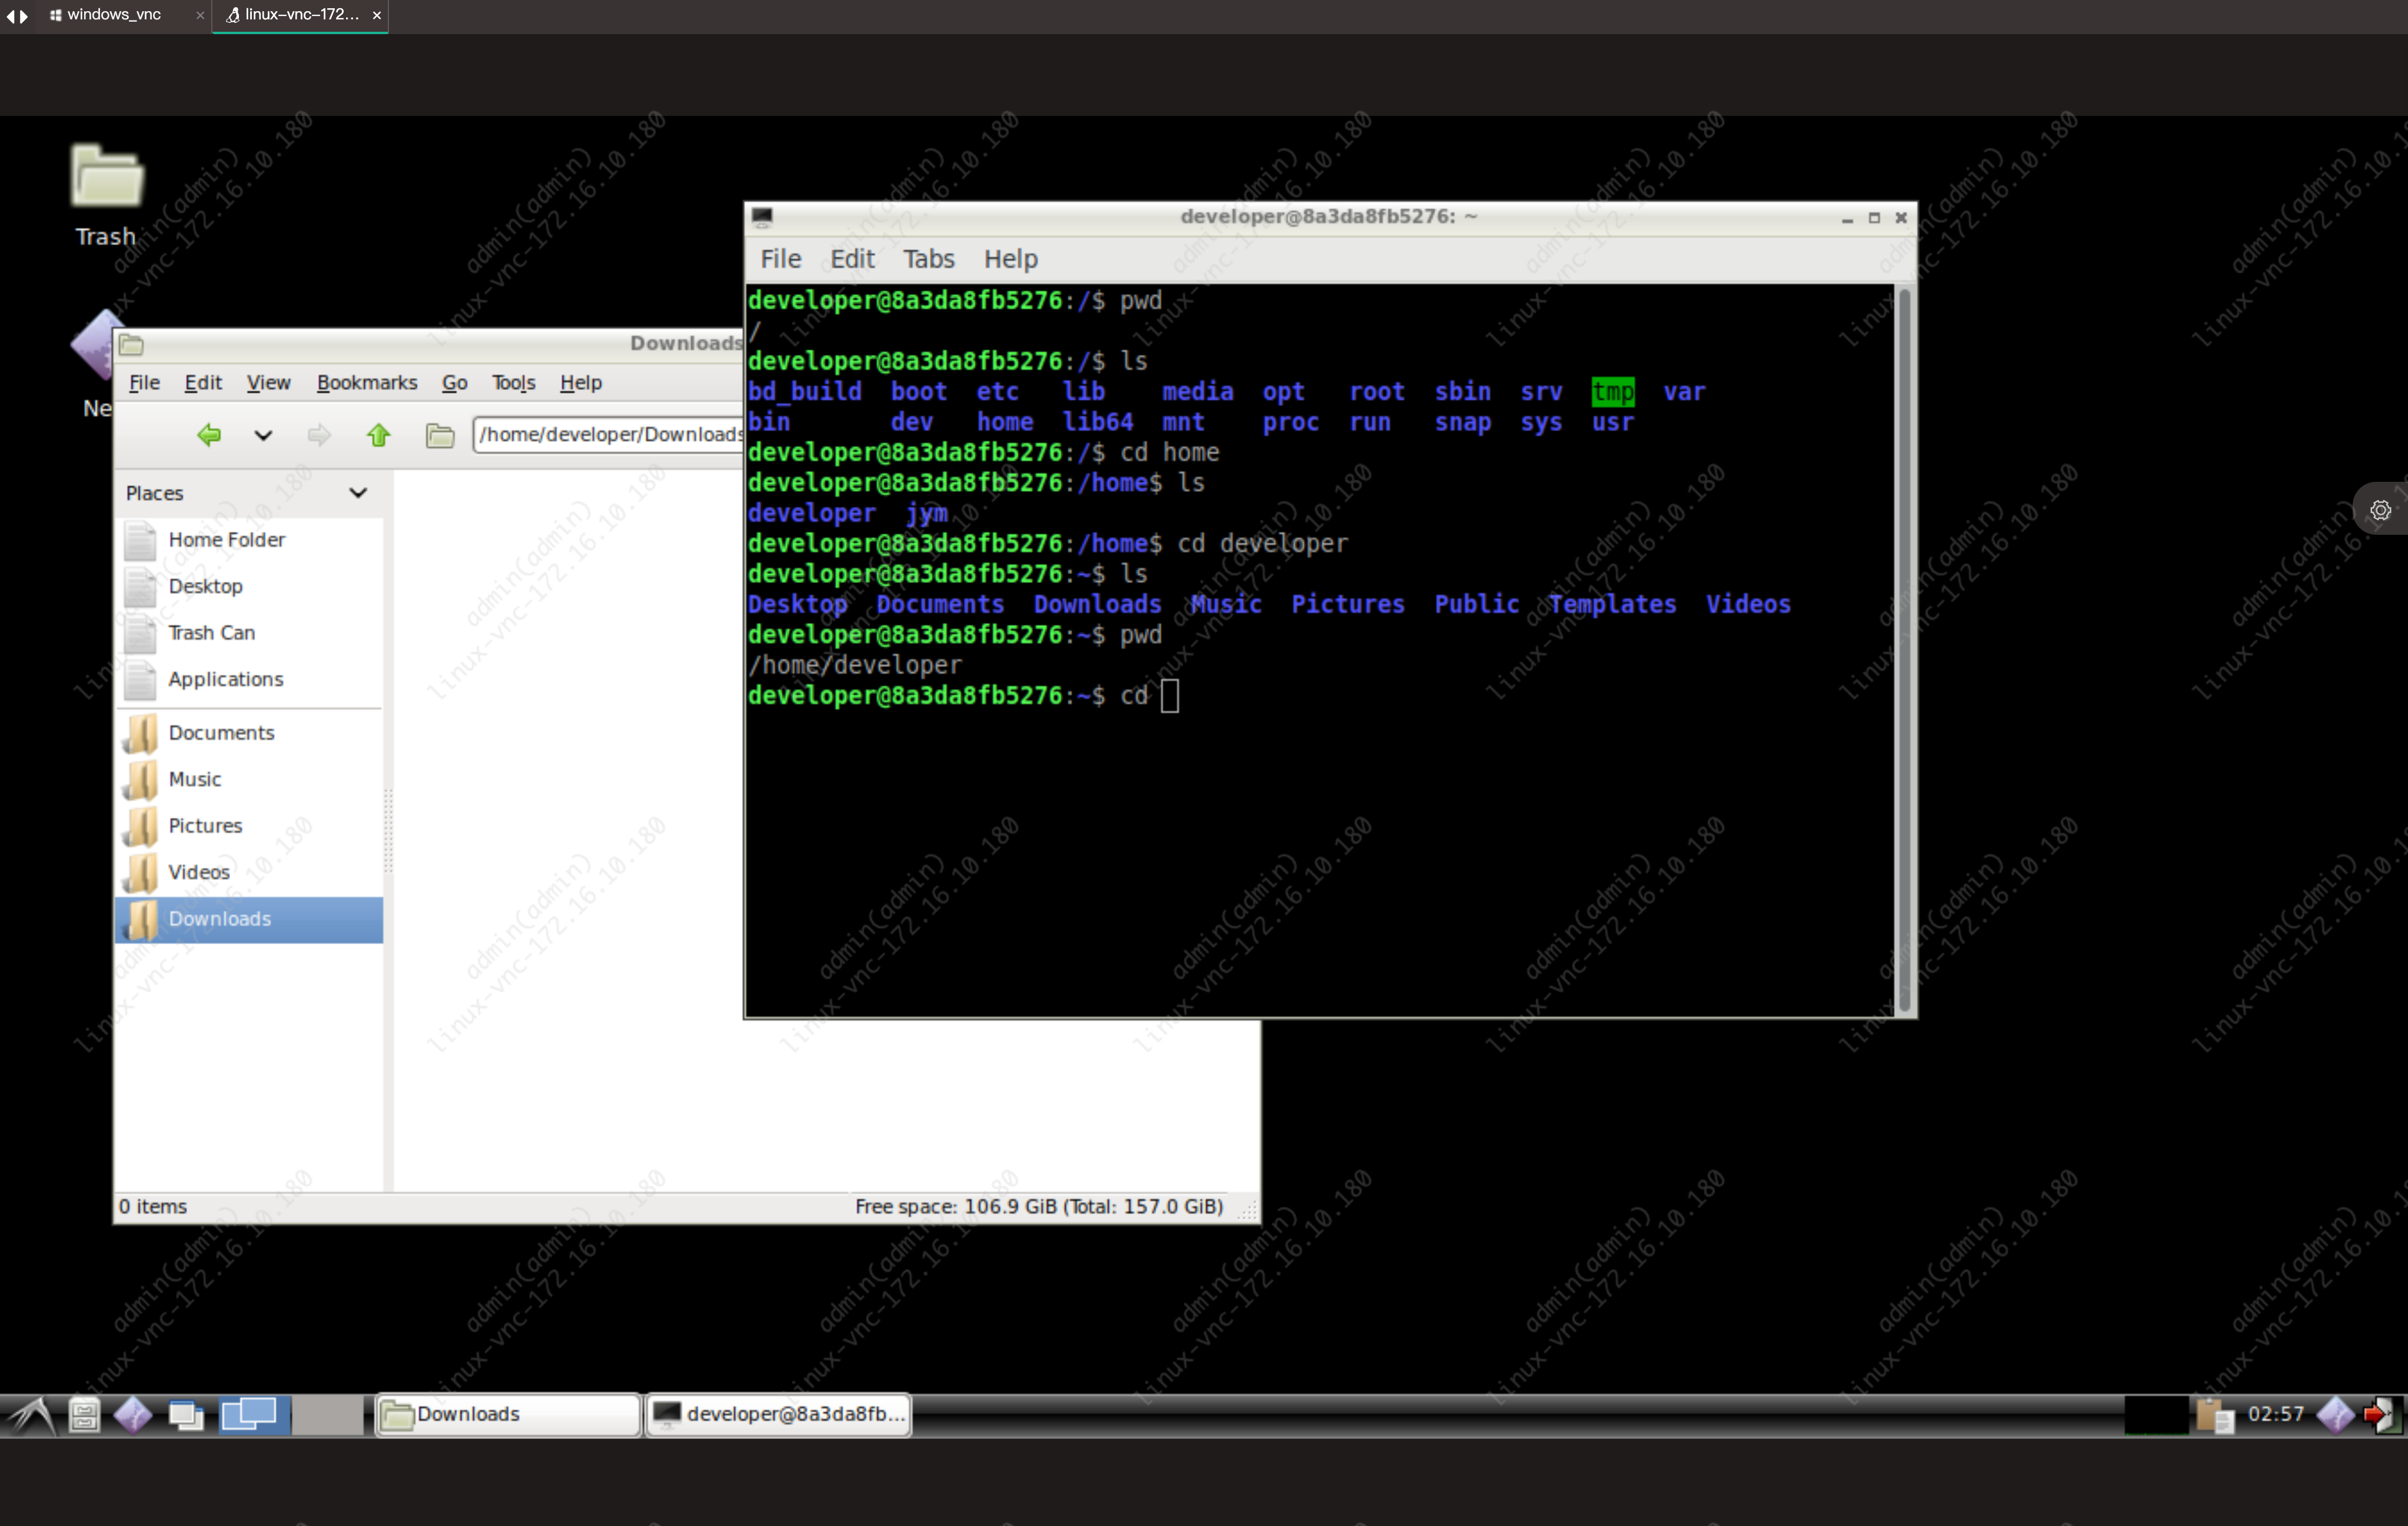Image resolution: width=2408 pixels, height=1526 pixels.
Task: Open the folder icon beside the path bar
Action: [439, 435]
